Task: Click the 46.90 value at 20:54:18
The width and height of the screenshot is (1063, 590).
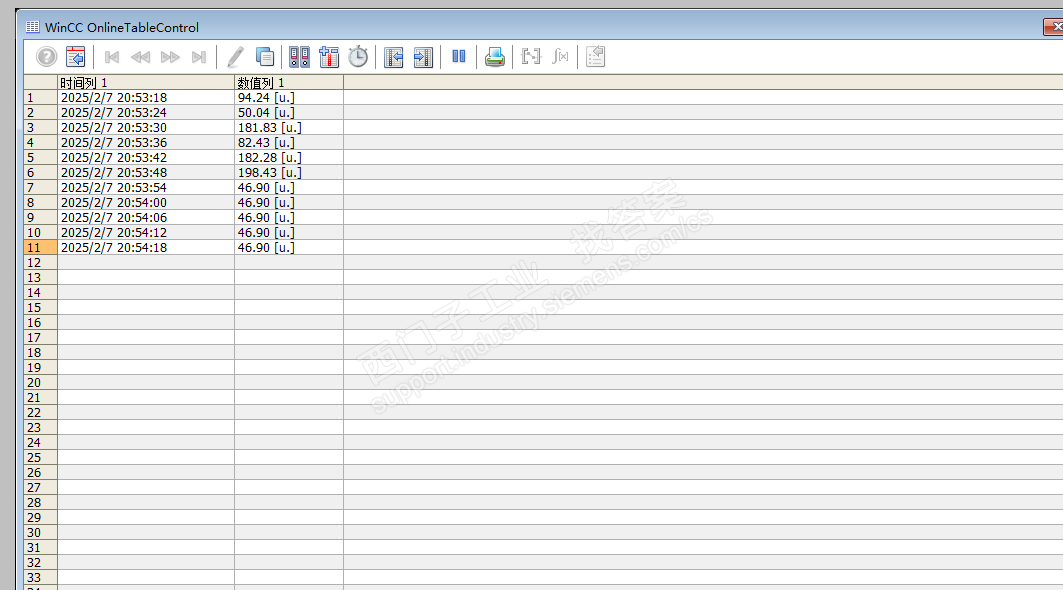Action: (x=266, y=248)
